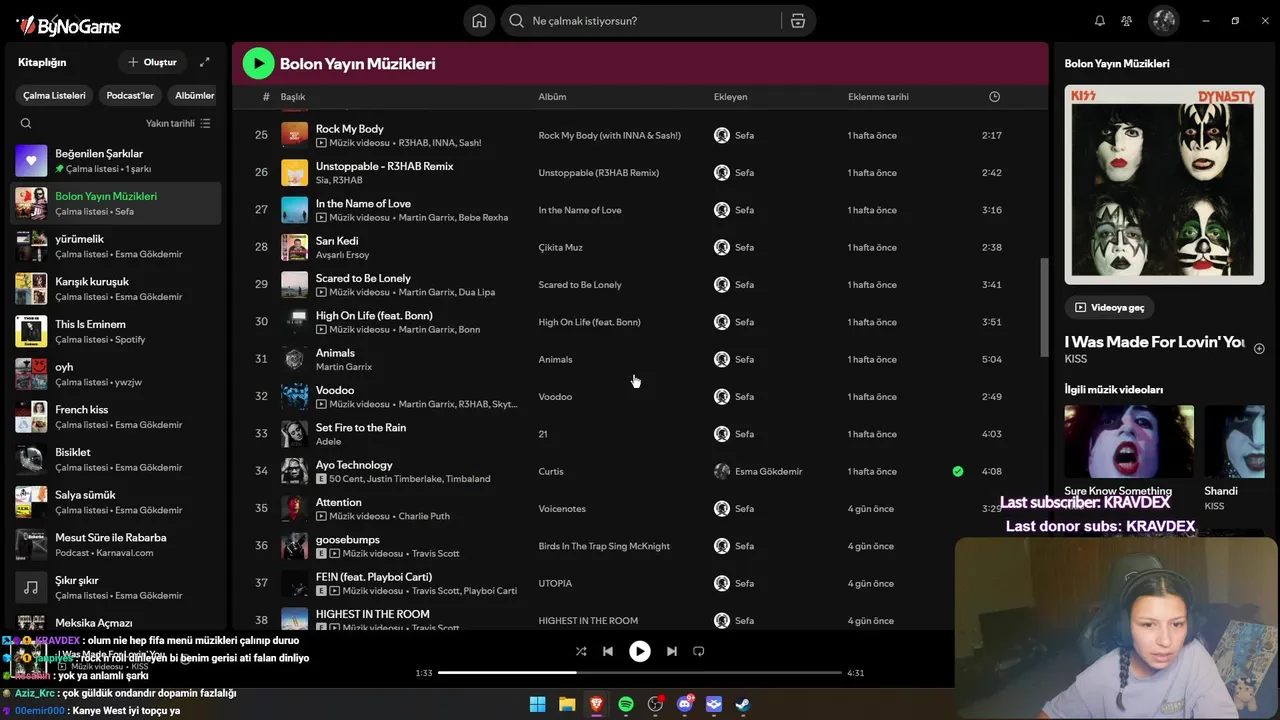Open the user profile avatar

coord(1163,20)
